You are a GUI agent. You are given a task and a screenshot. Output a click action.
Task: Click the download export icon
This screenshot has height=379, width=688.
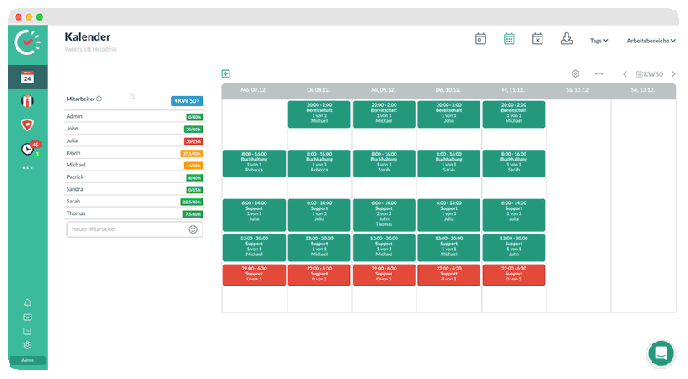(x=567, y=39)
